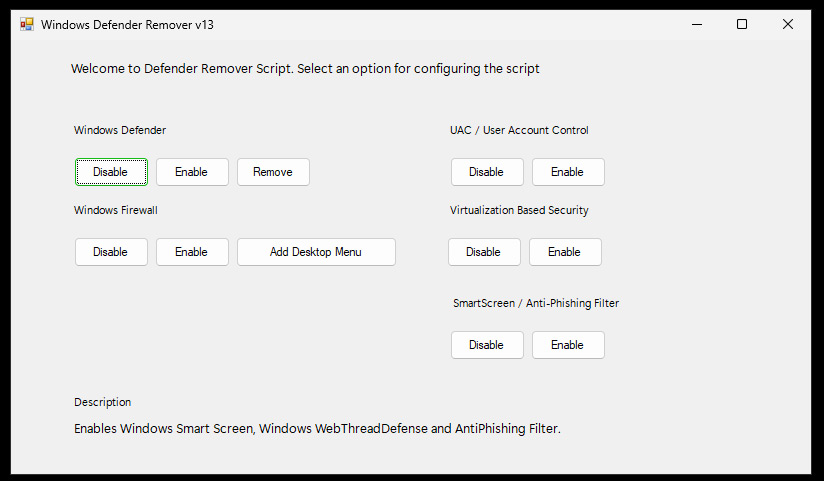This screenshot has height=481, width=824.
Task: Click the Virtualization Based Security label
Action: pos(519,210)
